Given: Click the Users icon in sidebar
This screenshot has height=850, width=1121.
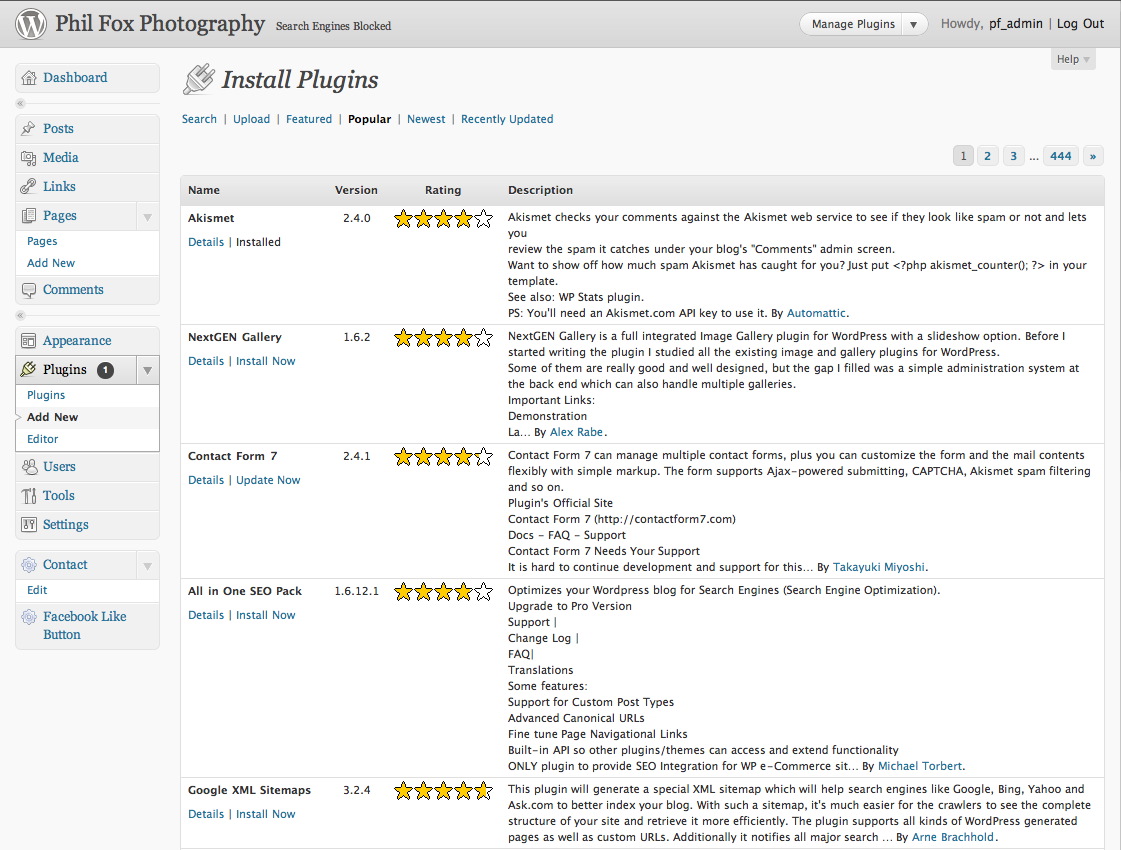Looking at the screenshot, I should pyautogui.click(x=29, y=467).
